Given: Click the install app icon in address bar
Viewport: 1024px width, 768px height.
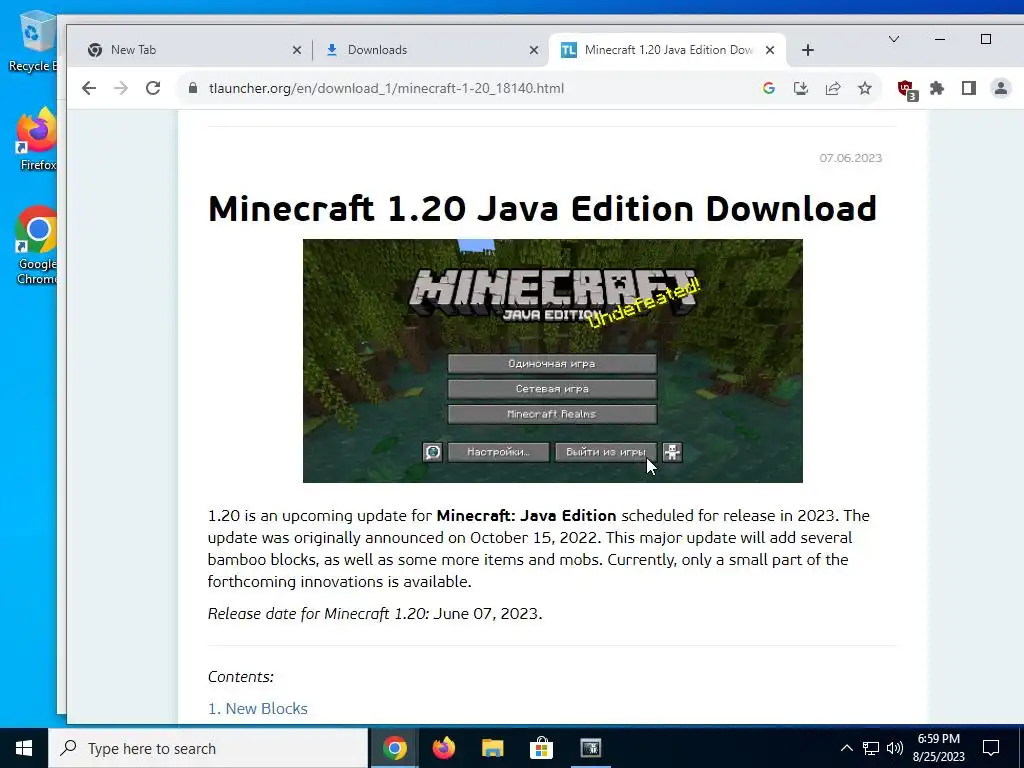Looking at the screenshot, I should pyautogui.click(x=801, y=88).
